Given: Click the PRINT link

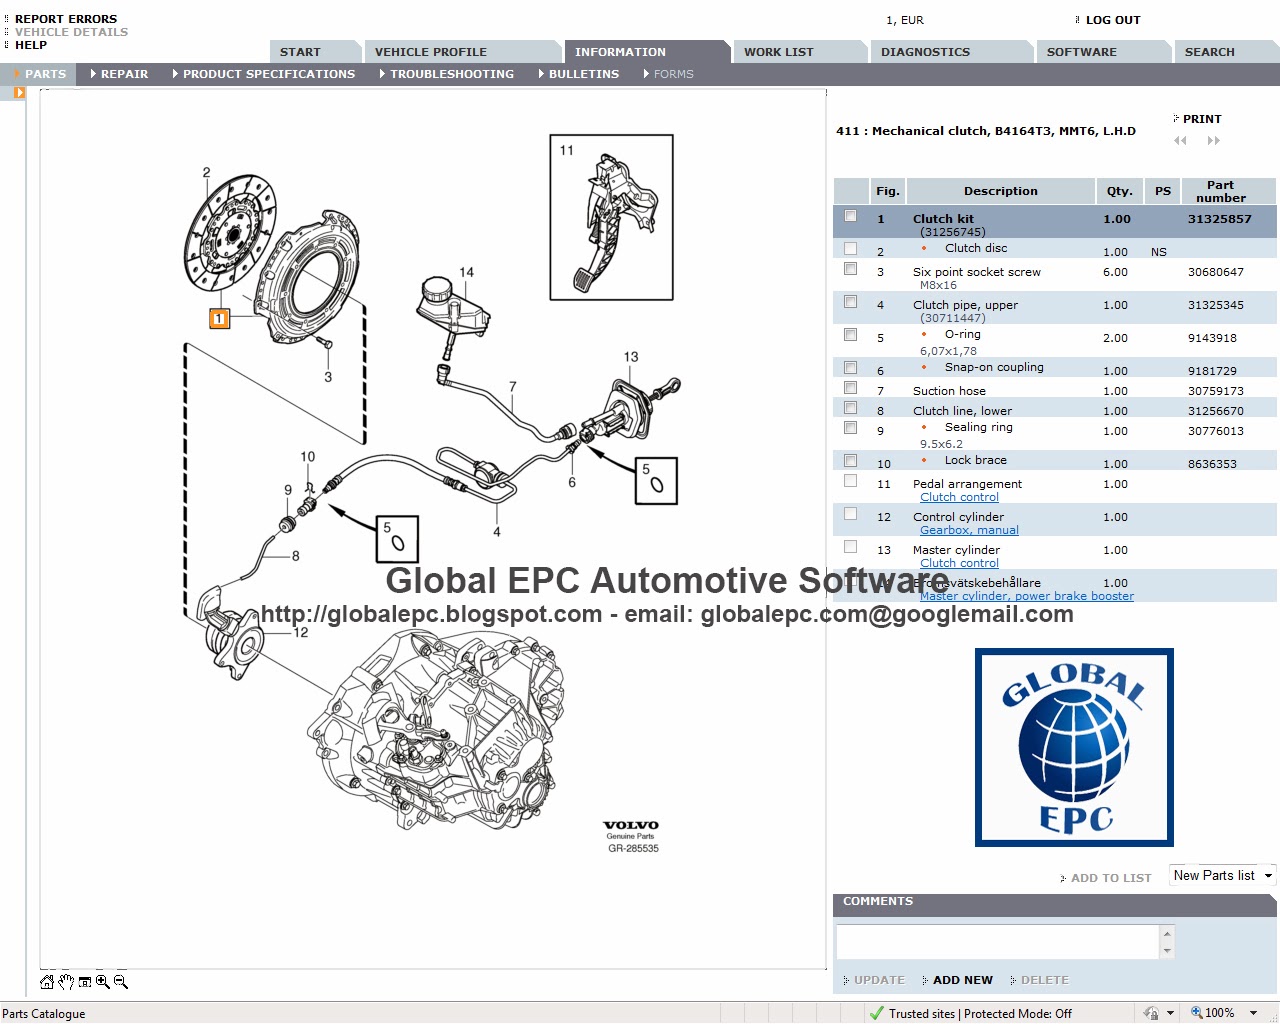Looking at the screenshot, I should (1201, 119).
